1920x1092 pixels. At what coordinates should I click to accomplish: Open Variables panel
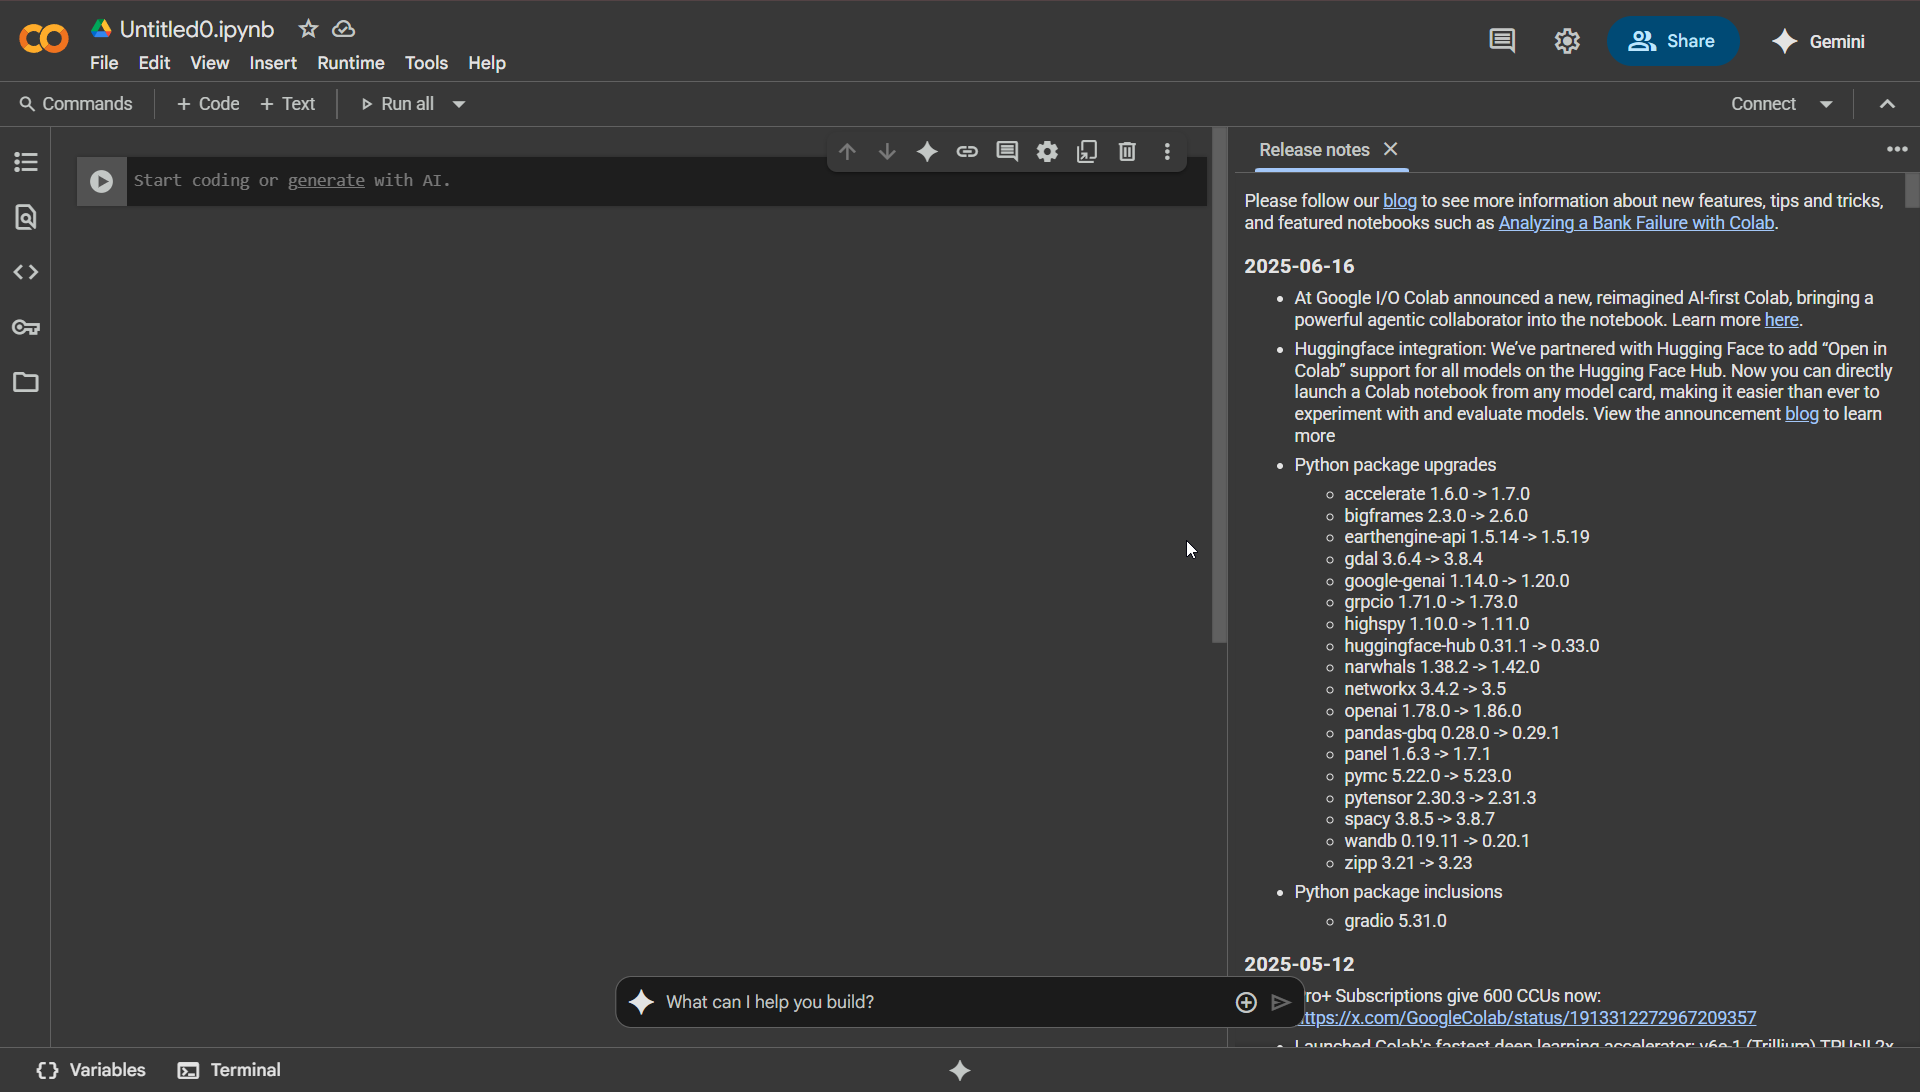91,1070
